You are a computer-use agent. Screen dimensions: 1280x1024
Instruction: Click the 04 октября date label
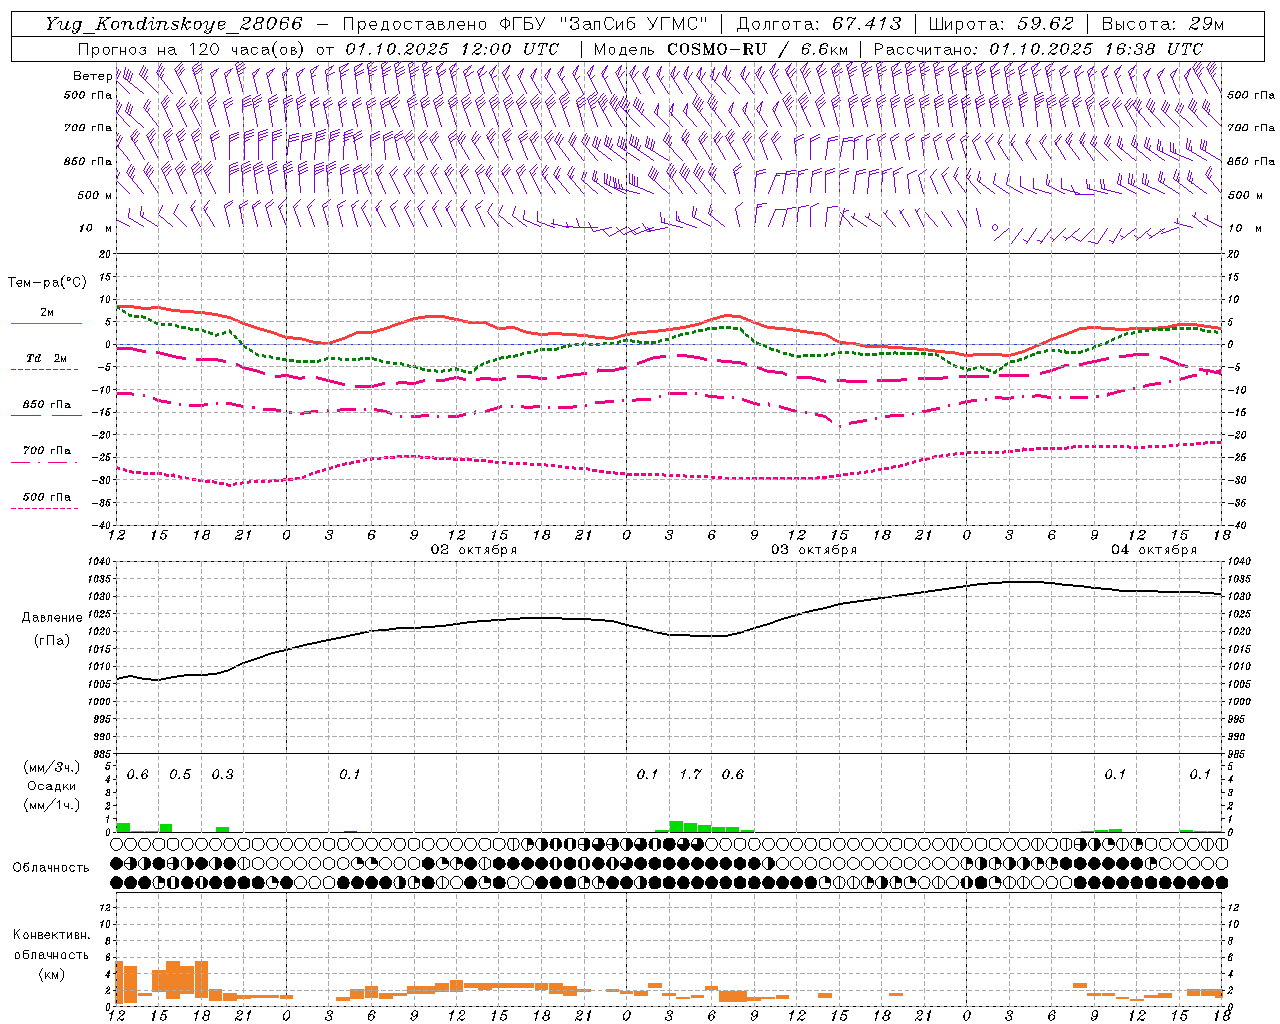pos(1154,550)
